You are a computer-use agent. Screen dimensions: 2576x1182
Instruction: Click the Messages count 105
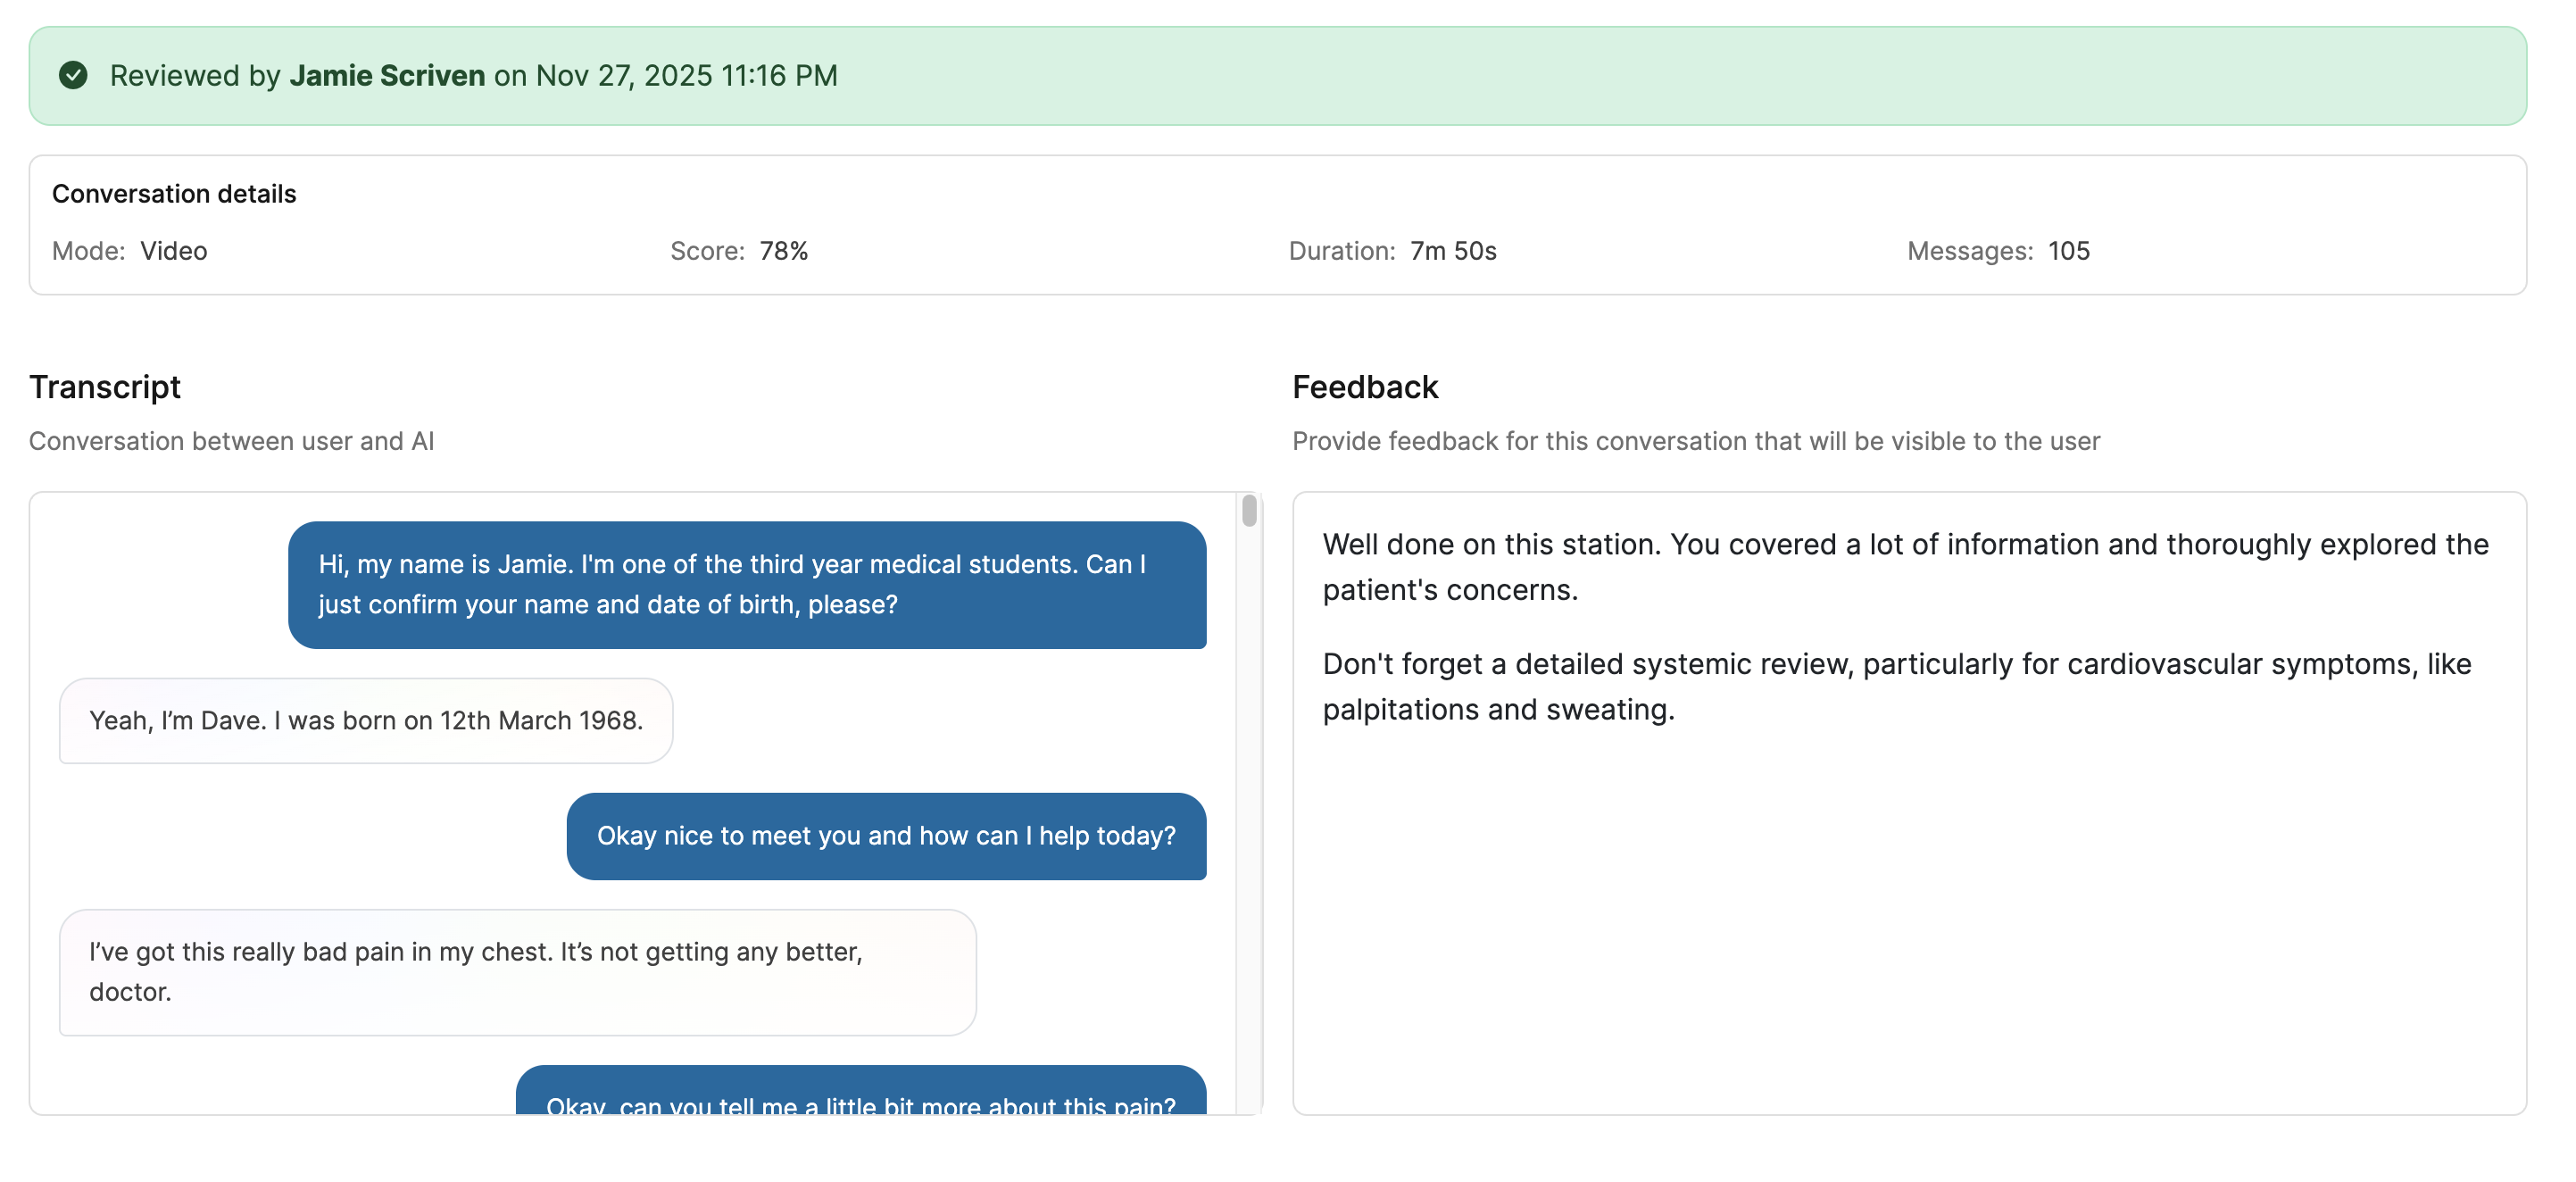pyautogui.click(x=2068, y=250)
